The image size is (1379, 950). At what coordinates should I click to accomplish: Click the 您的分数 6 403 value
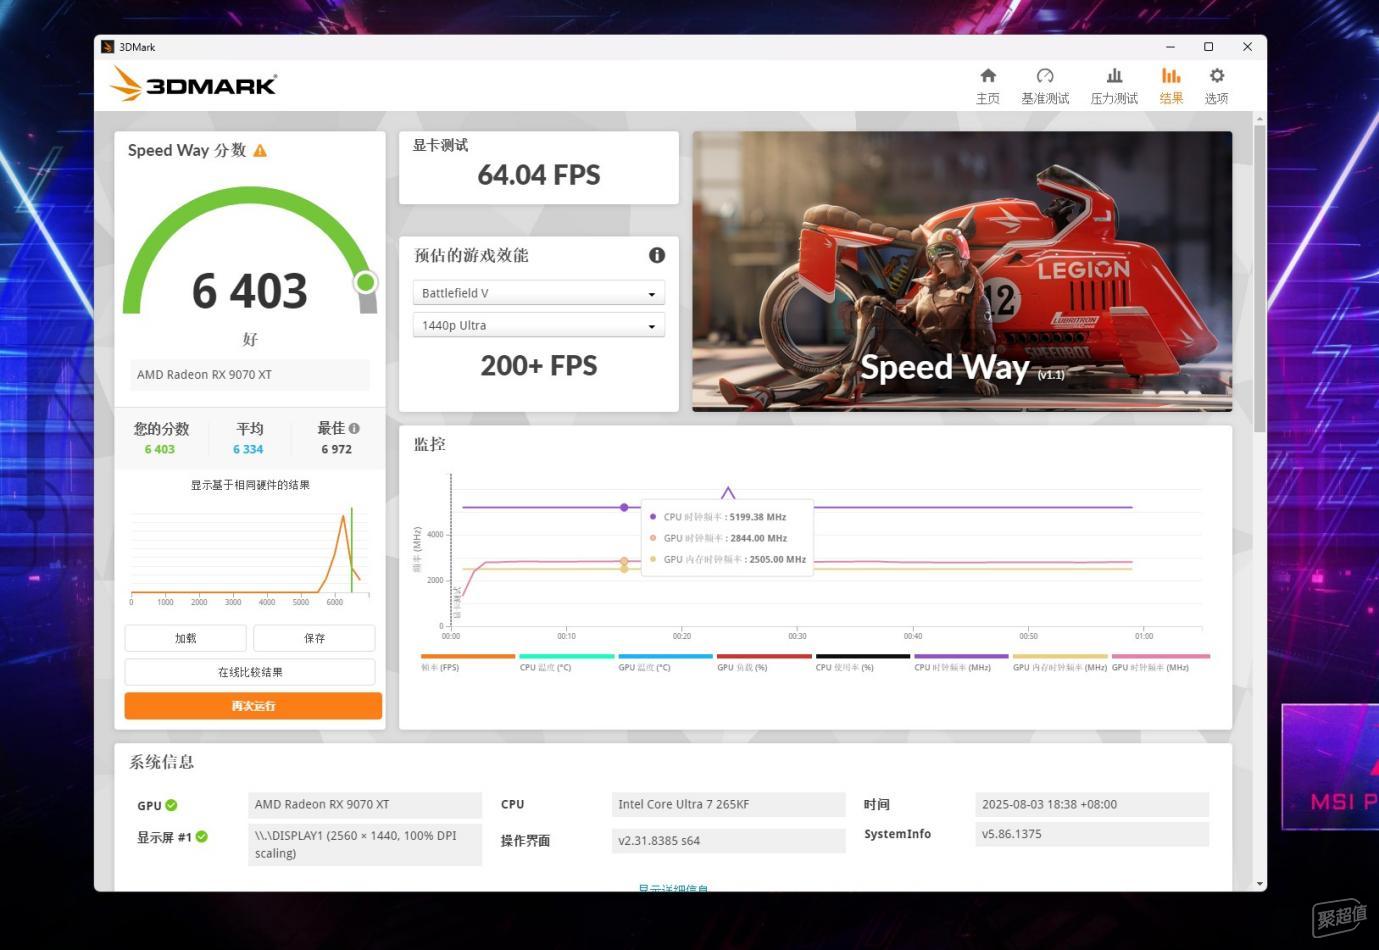pyautogui.click(x=160, y=450)
